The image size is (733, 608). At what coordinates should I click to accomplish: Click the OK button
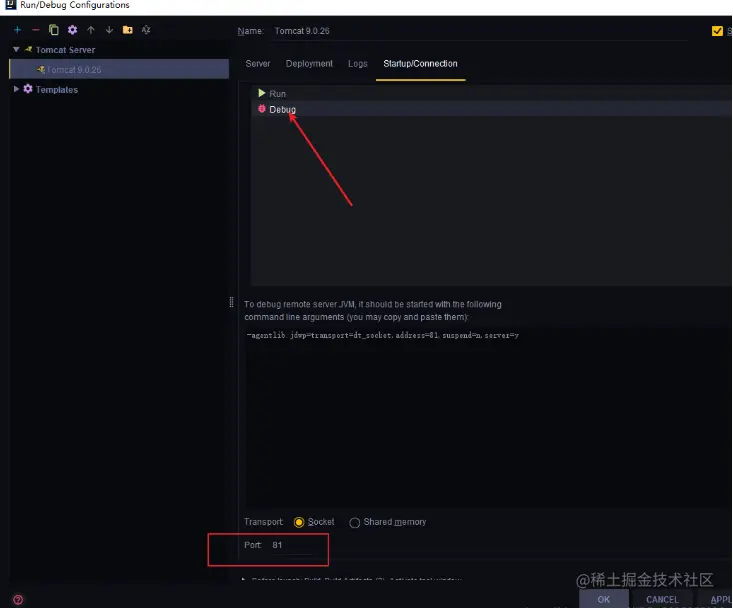click(604, 599)
